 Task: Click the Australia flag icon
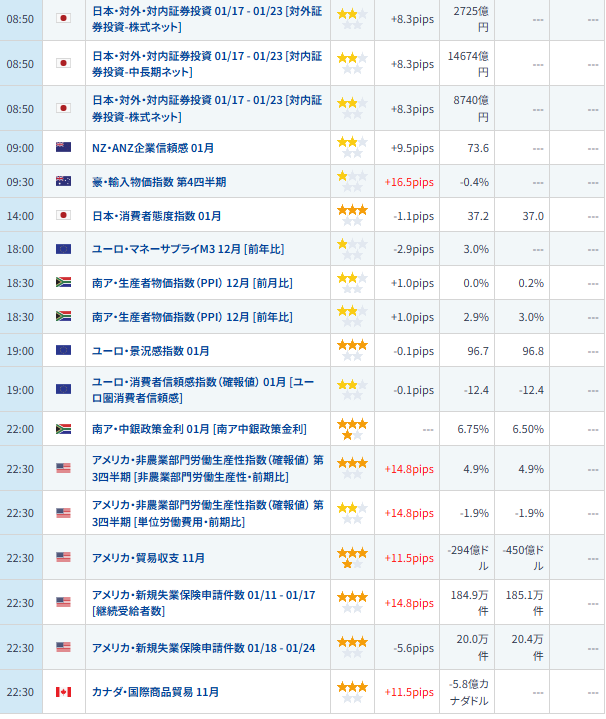click(63, 182)
